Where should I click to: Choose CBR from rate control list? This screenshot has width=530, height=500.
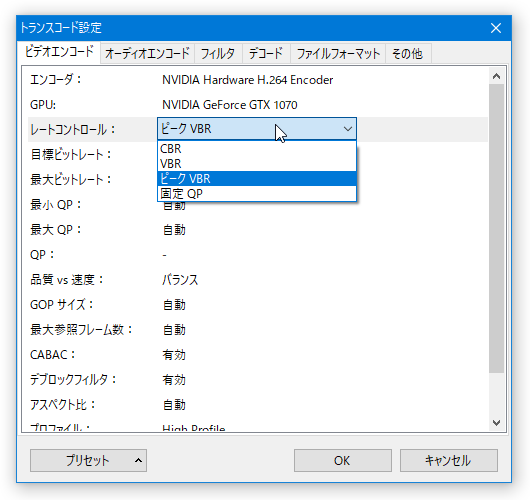pos(257,149)
